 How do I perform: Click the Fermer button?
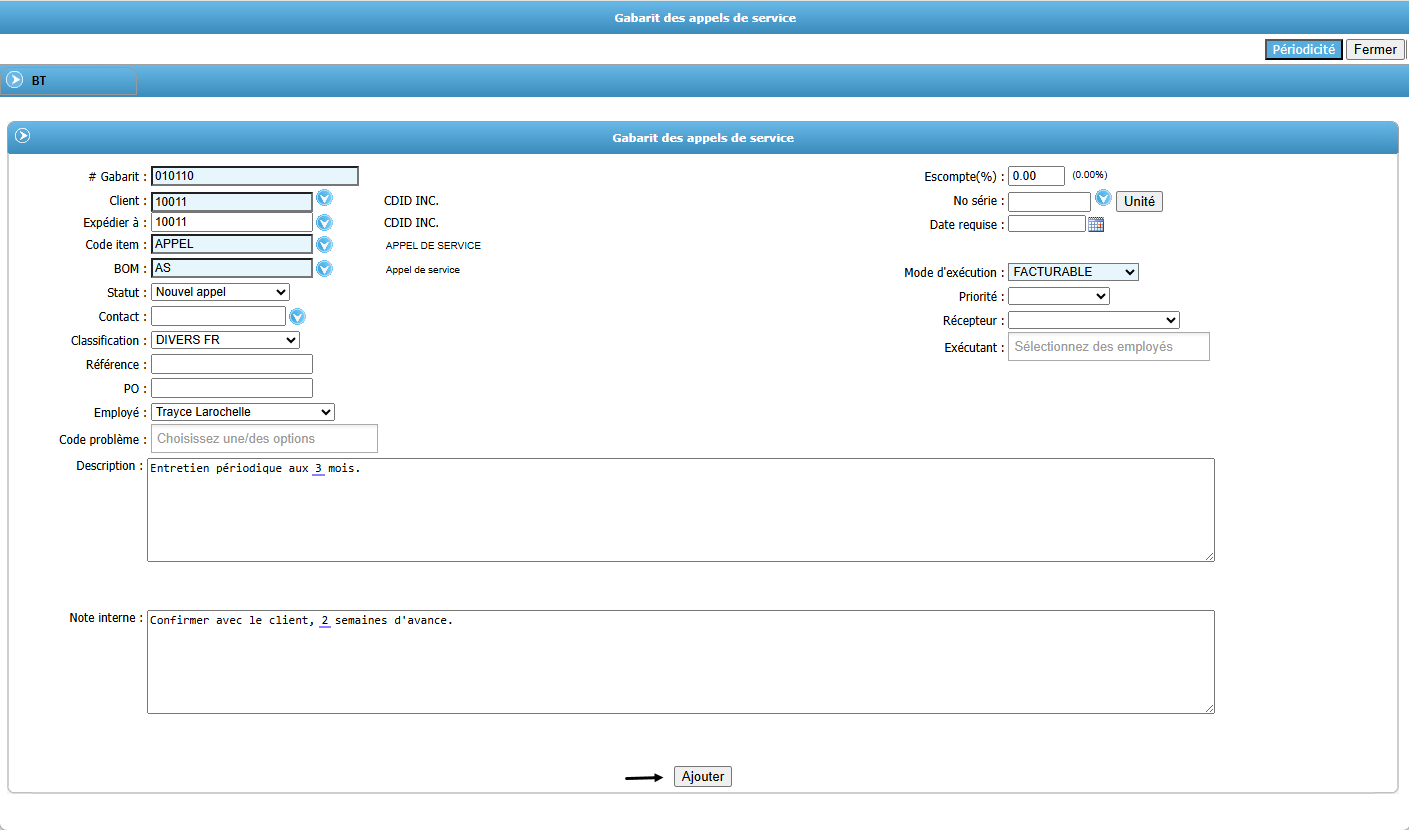click(1376, 50)
